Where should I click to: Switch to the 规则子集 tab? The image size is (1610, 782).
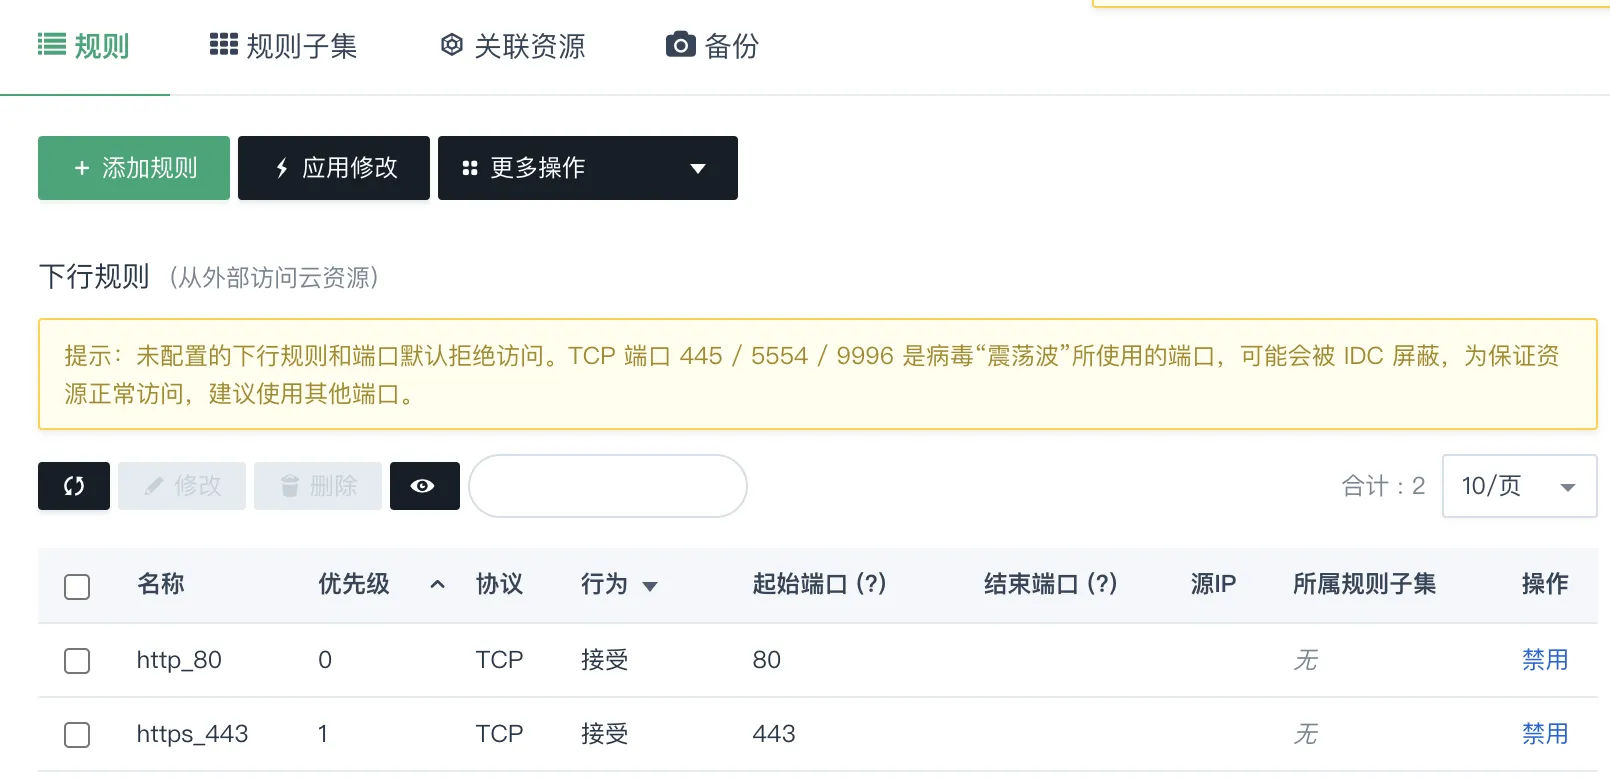coord(283,46)
